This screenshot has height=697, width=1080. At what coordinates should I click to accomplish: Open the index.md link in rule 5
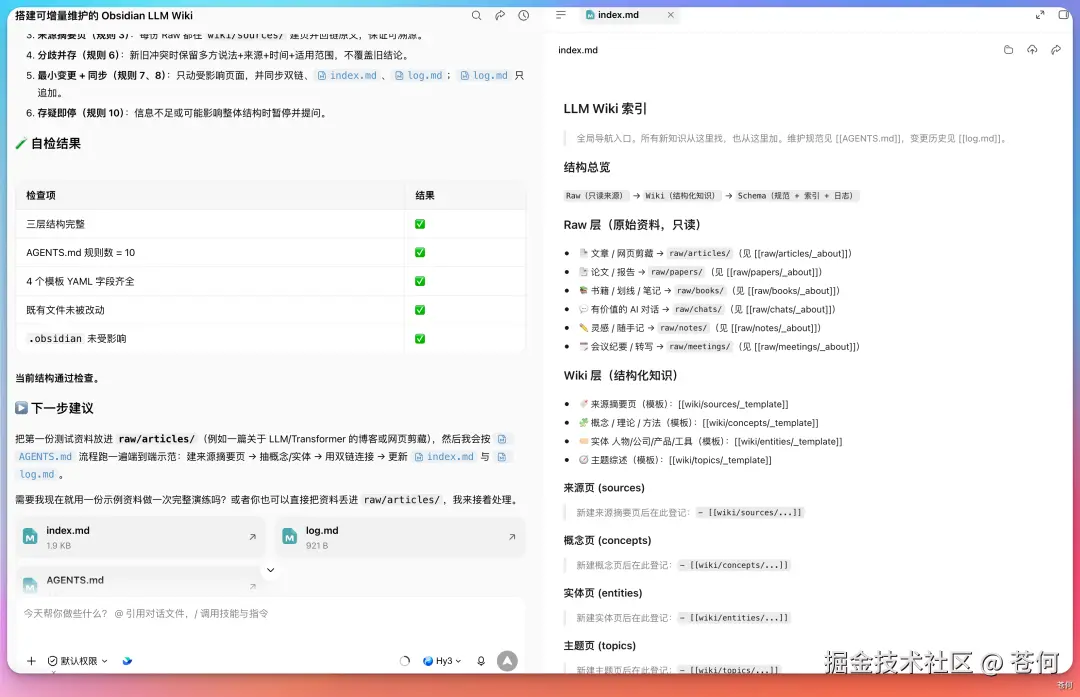coord(347,76)
